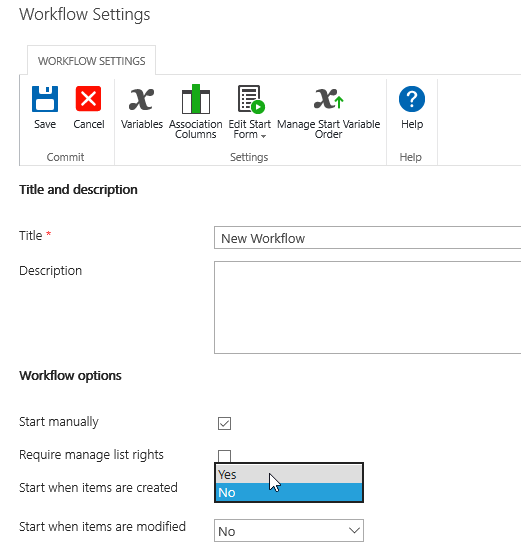Enable Require manage list rights checkbox
Viewport: 521px width, 550px height.
click(x=225, y=456)
